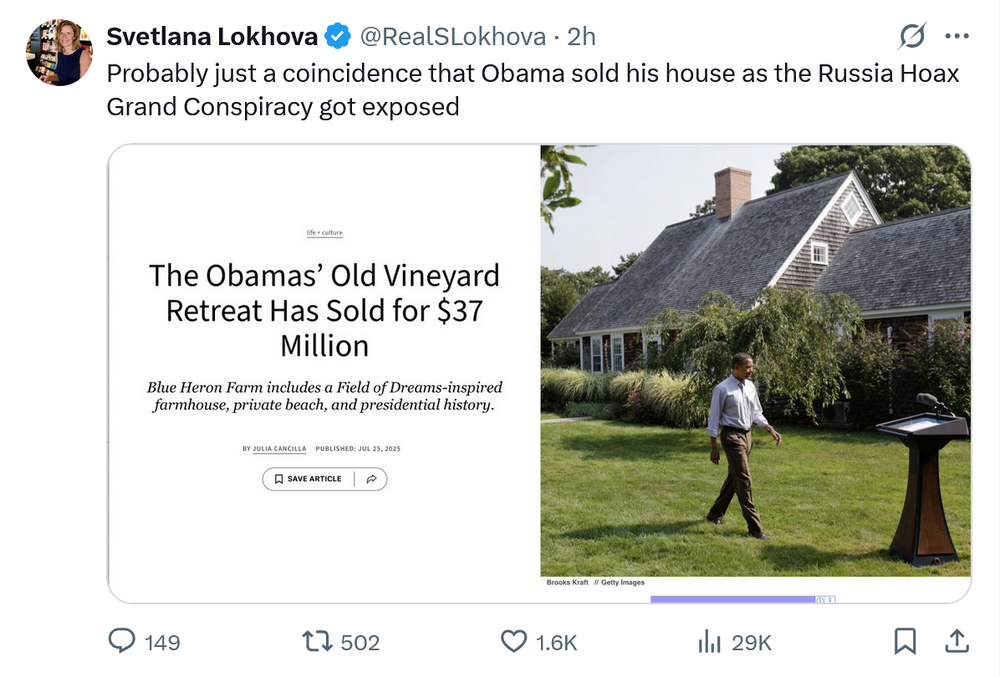
Task: Click the photo of the farmhouse lawn
Action: tap(755, 360)
